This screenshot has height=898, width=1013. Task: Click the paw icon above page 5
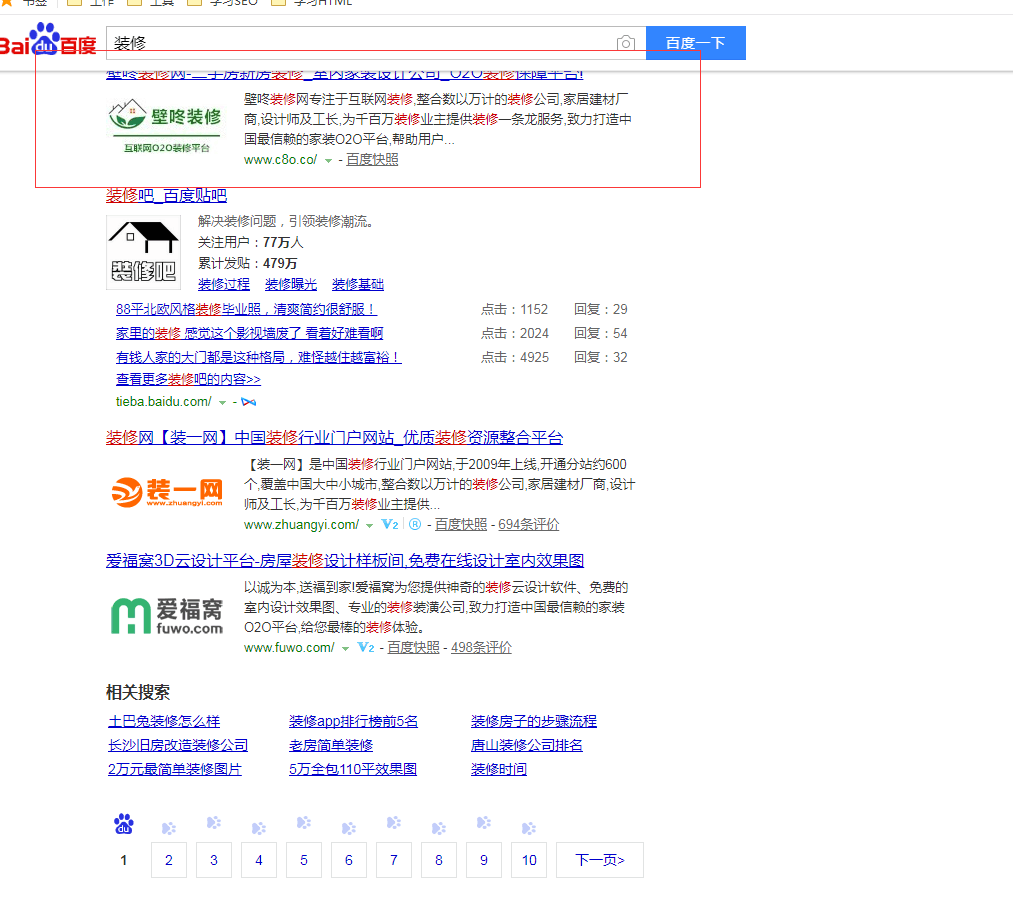click(304, 822)
